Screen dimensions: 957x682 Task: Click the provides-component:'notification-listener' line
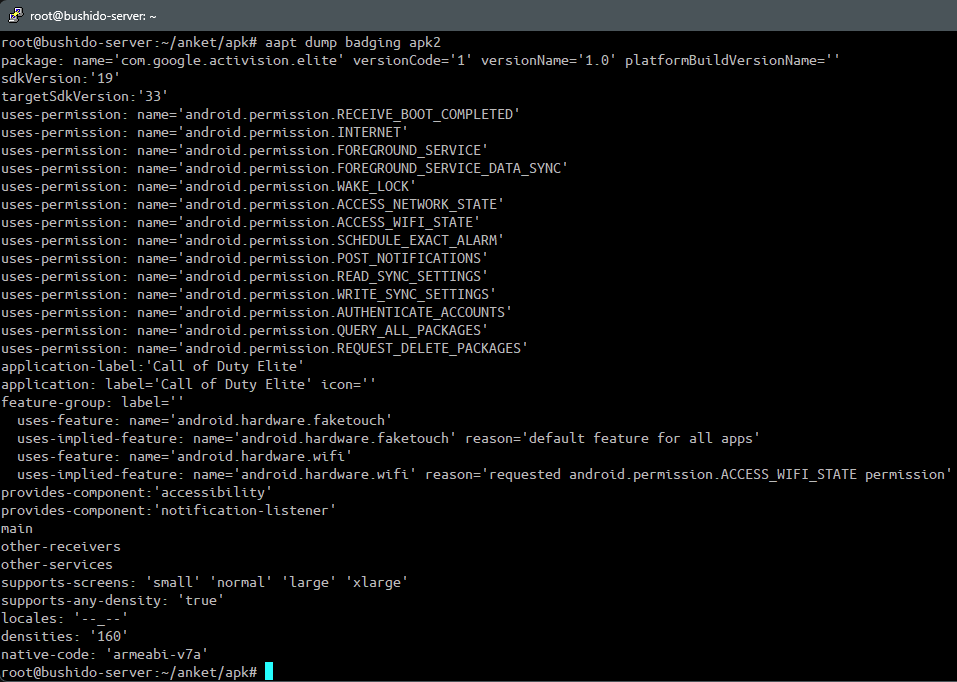(168, 510)
